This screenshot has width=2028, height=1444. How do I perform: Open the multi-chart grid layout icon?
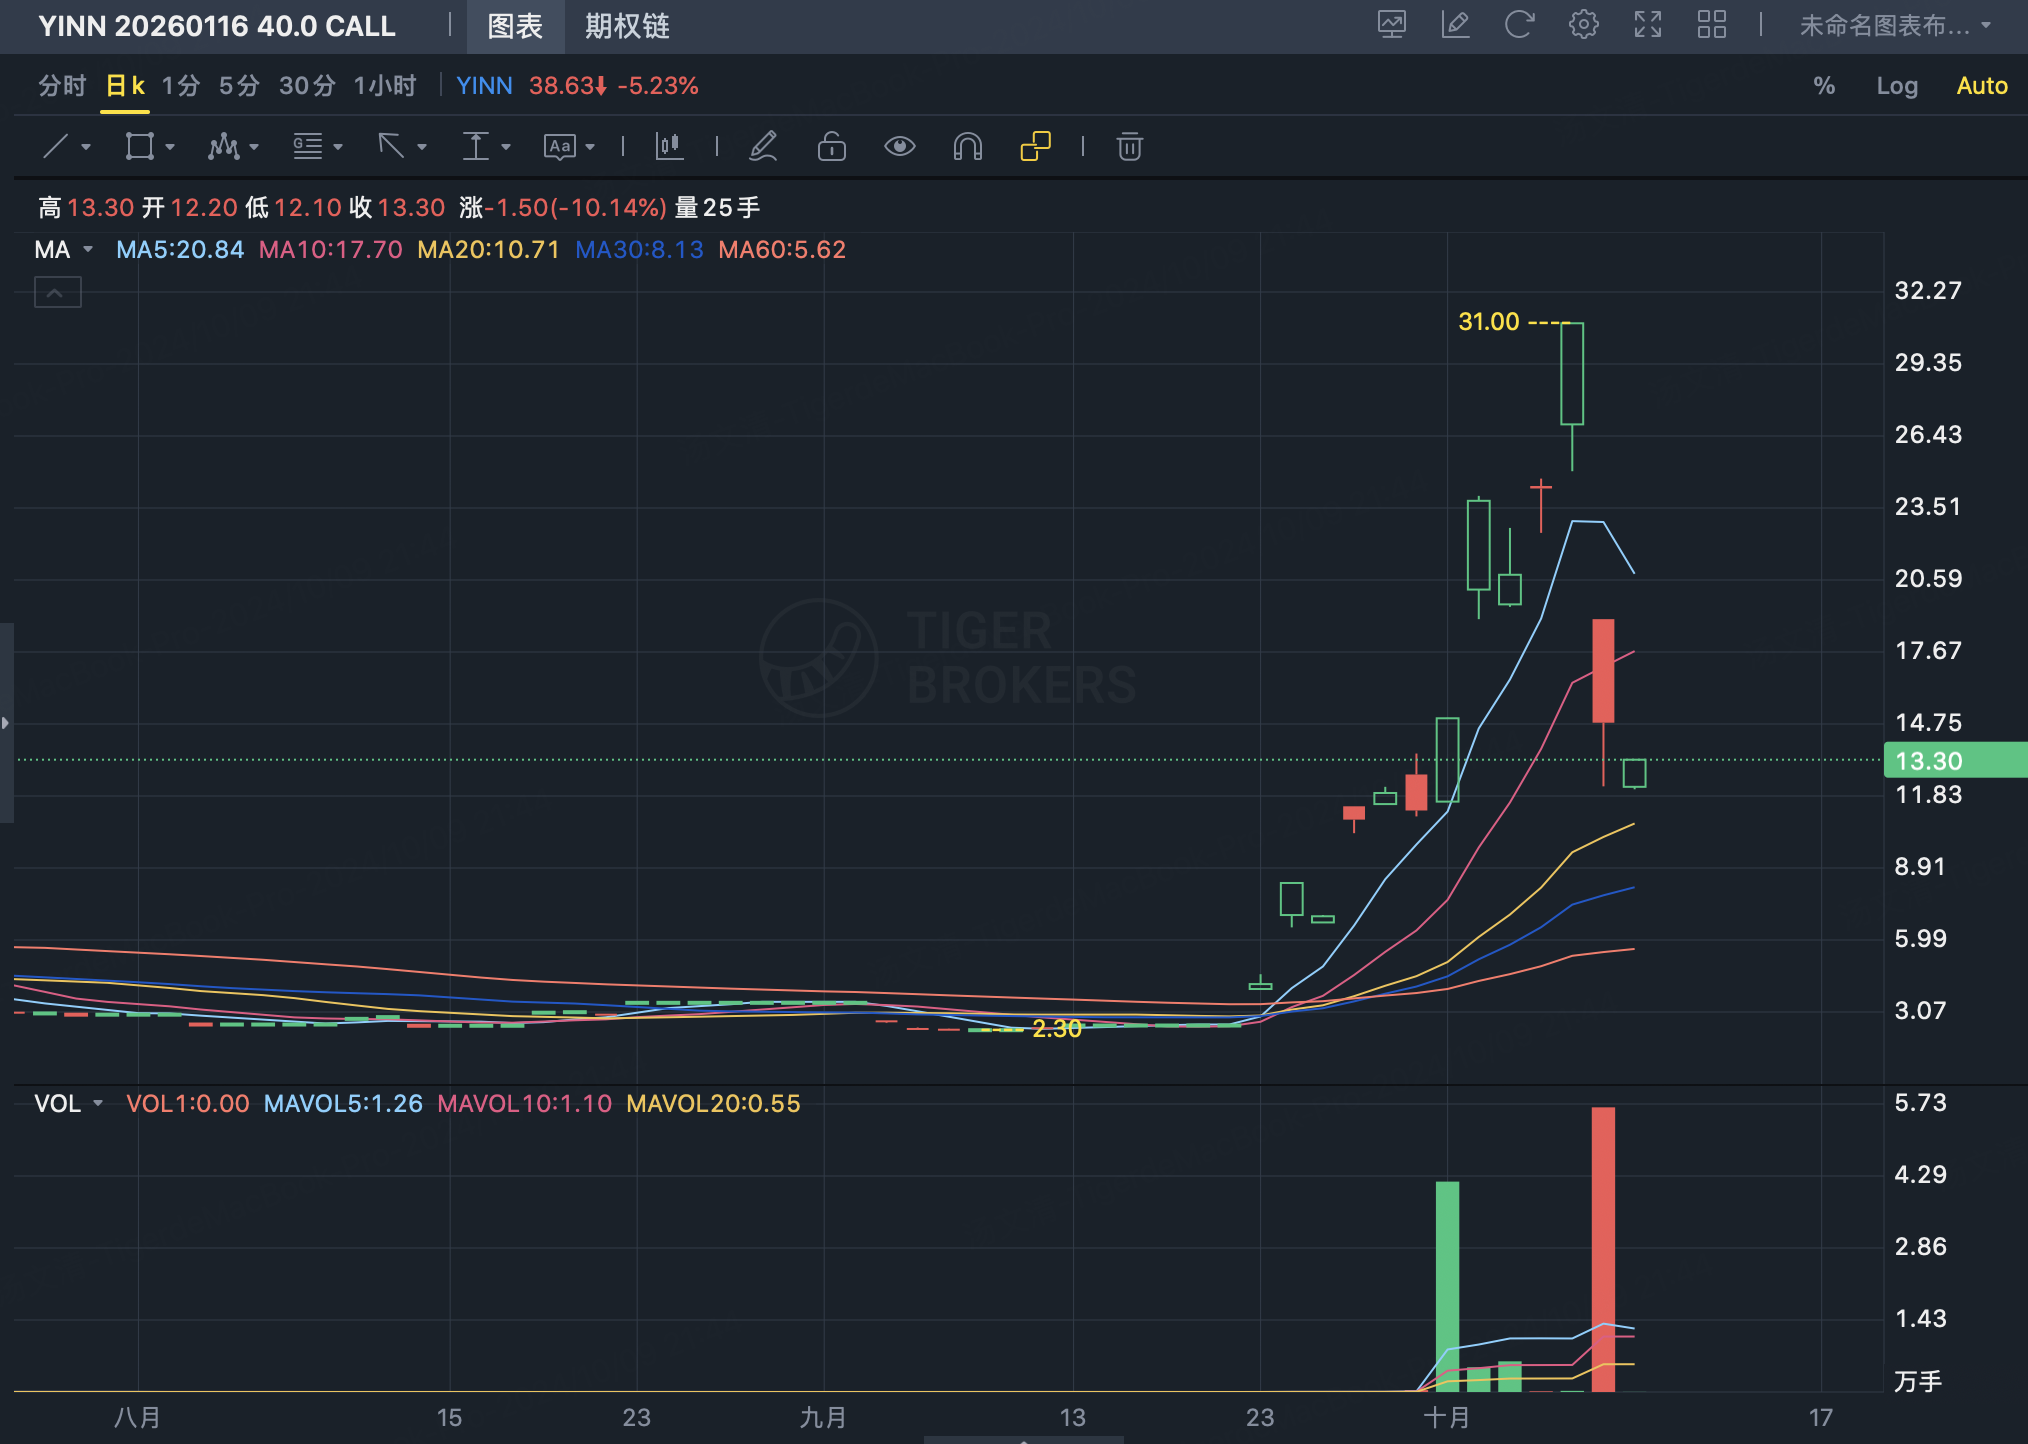point(1711,25)
